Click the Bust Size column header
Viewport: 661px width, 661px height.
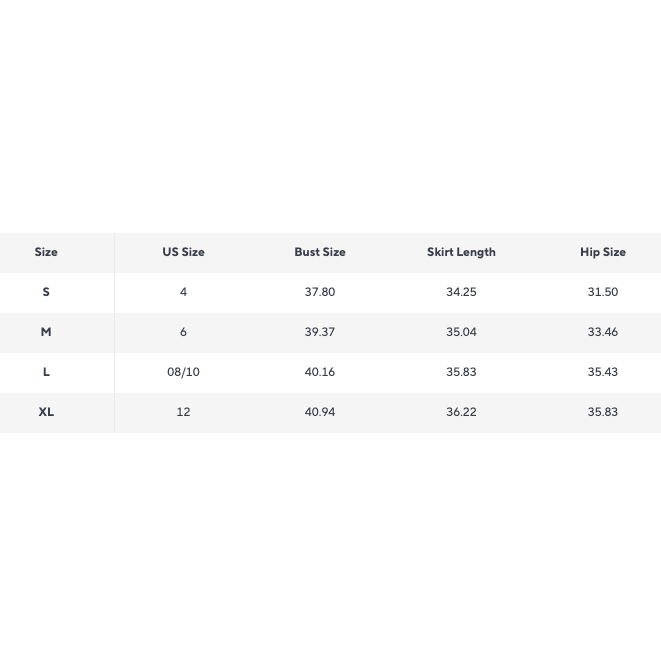click(320, 252)
